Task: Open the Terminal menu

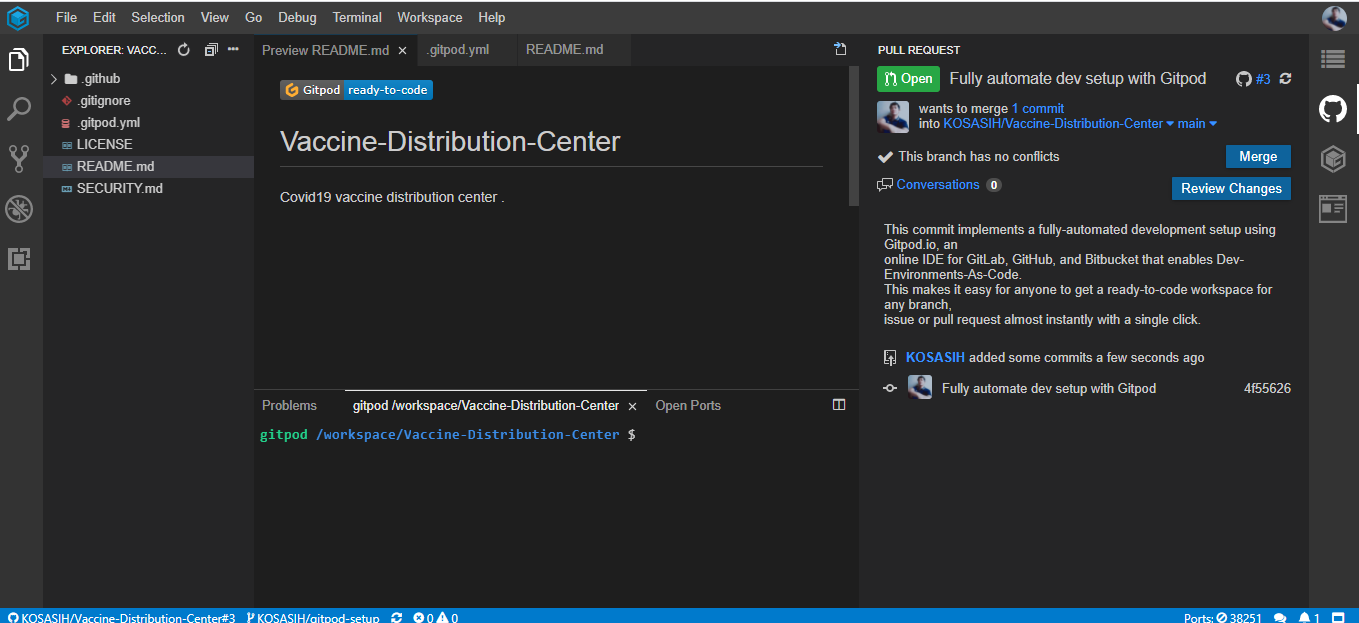Action: (357, 17)
